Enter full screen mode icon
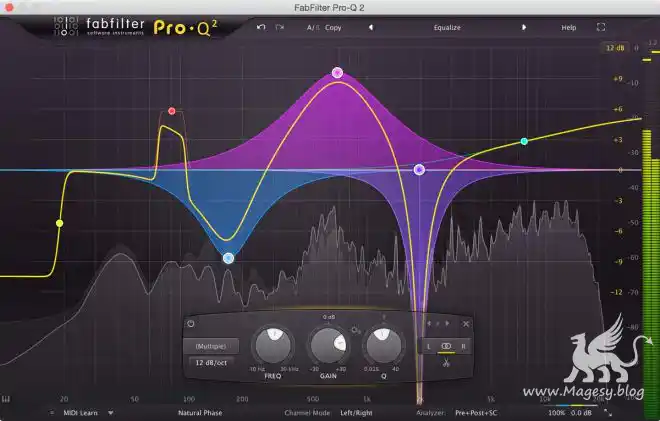 coord(601,27)
